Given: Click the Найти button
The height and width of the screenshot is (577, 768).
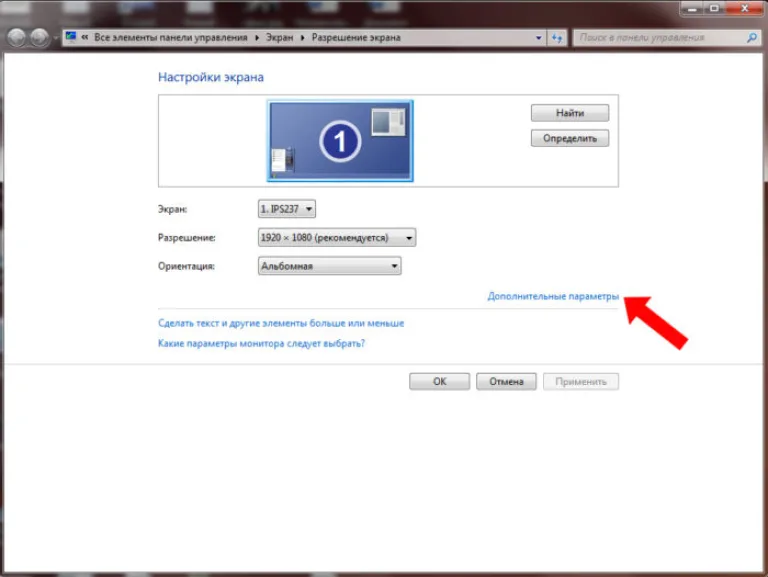Looking at the screenshot, I should tap(570, 113).
